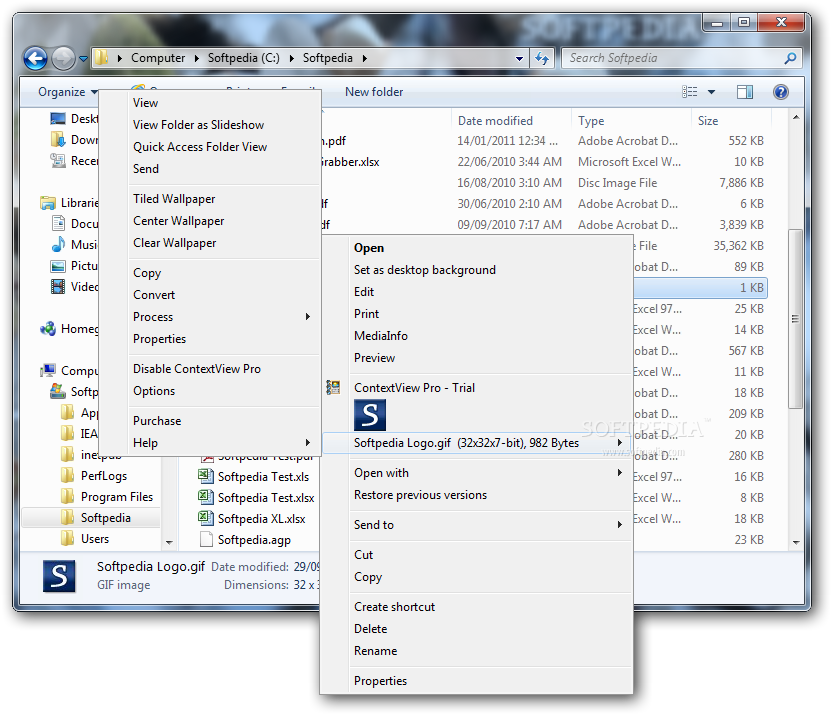Select the Users folder in tree
Screen dimensions: 832x715
pyautogui.click(x=94, y=539)
